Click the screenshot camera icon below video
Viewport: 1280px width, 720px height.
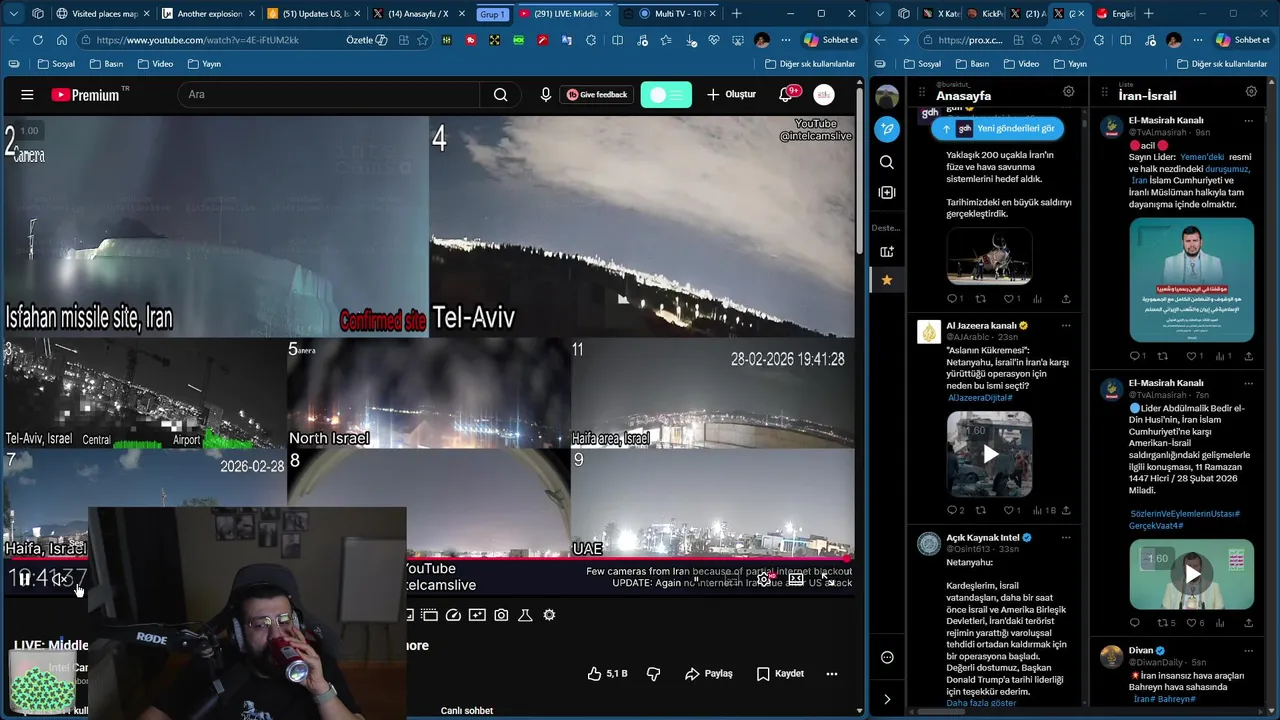click(501, 615)
